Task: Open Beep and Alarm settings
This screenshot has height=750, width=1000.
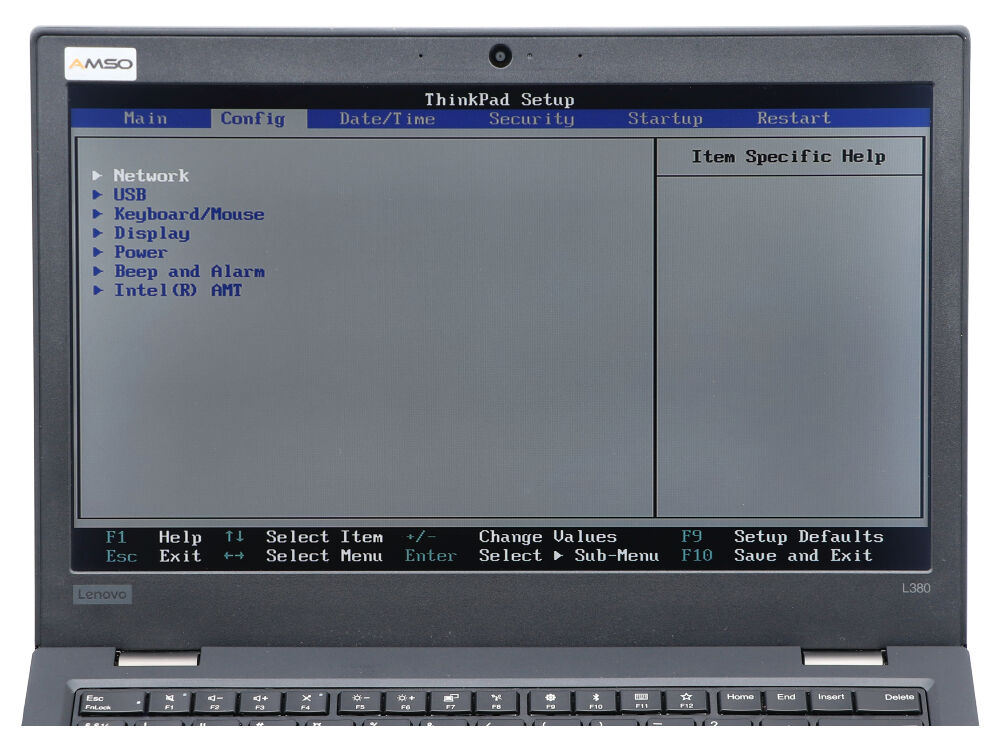Action: pyautogui.click(x=189, y=271)
